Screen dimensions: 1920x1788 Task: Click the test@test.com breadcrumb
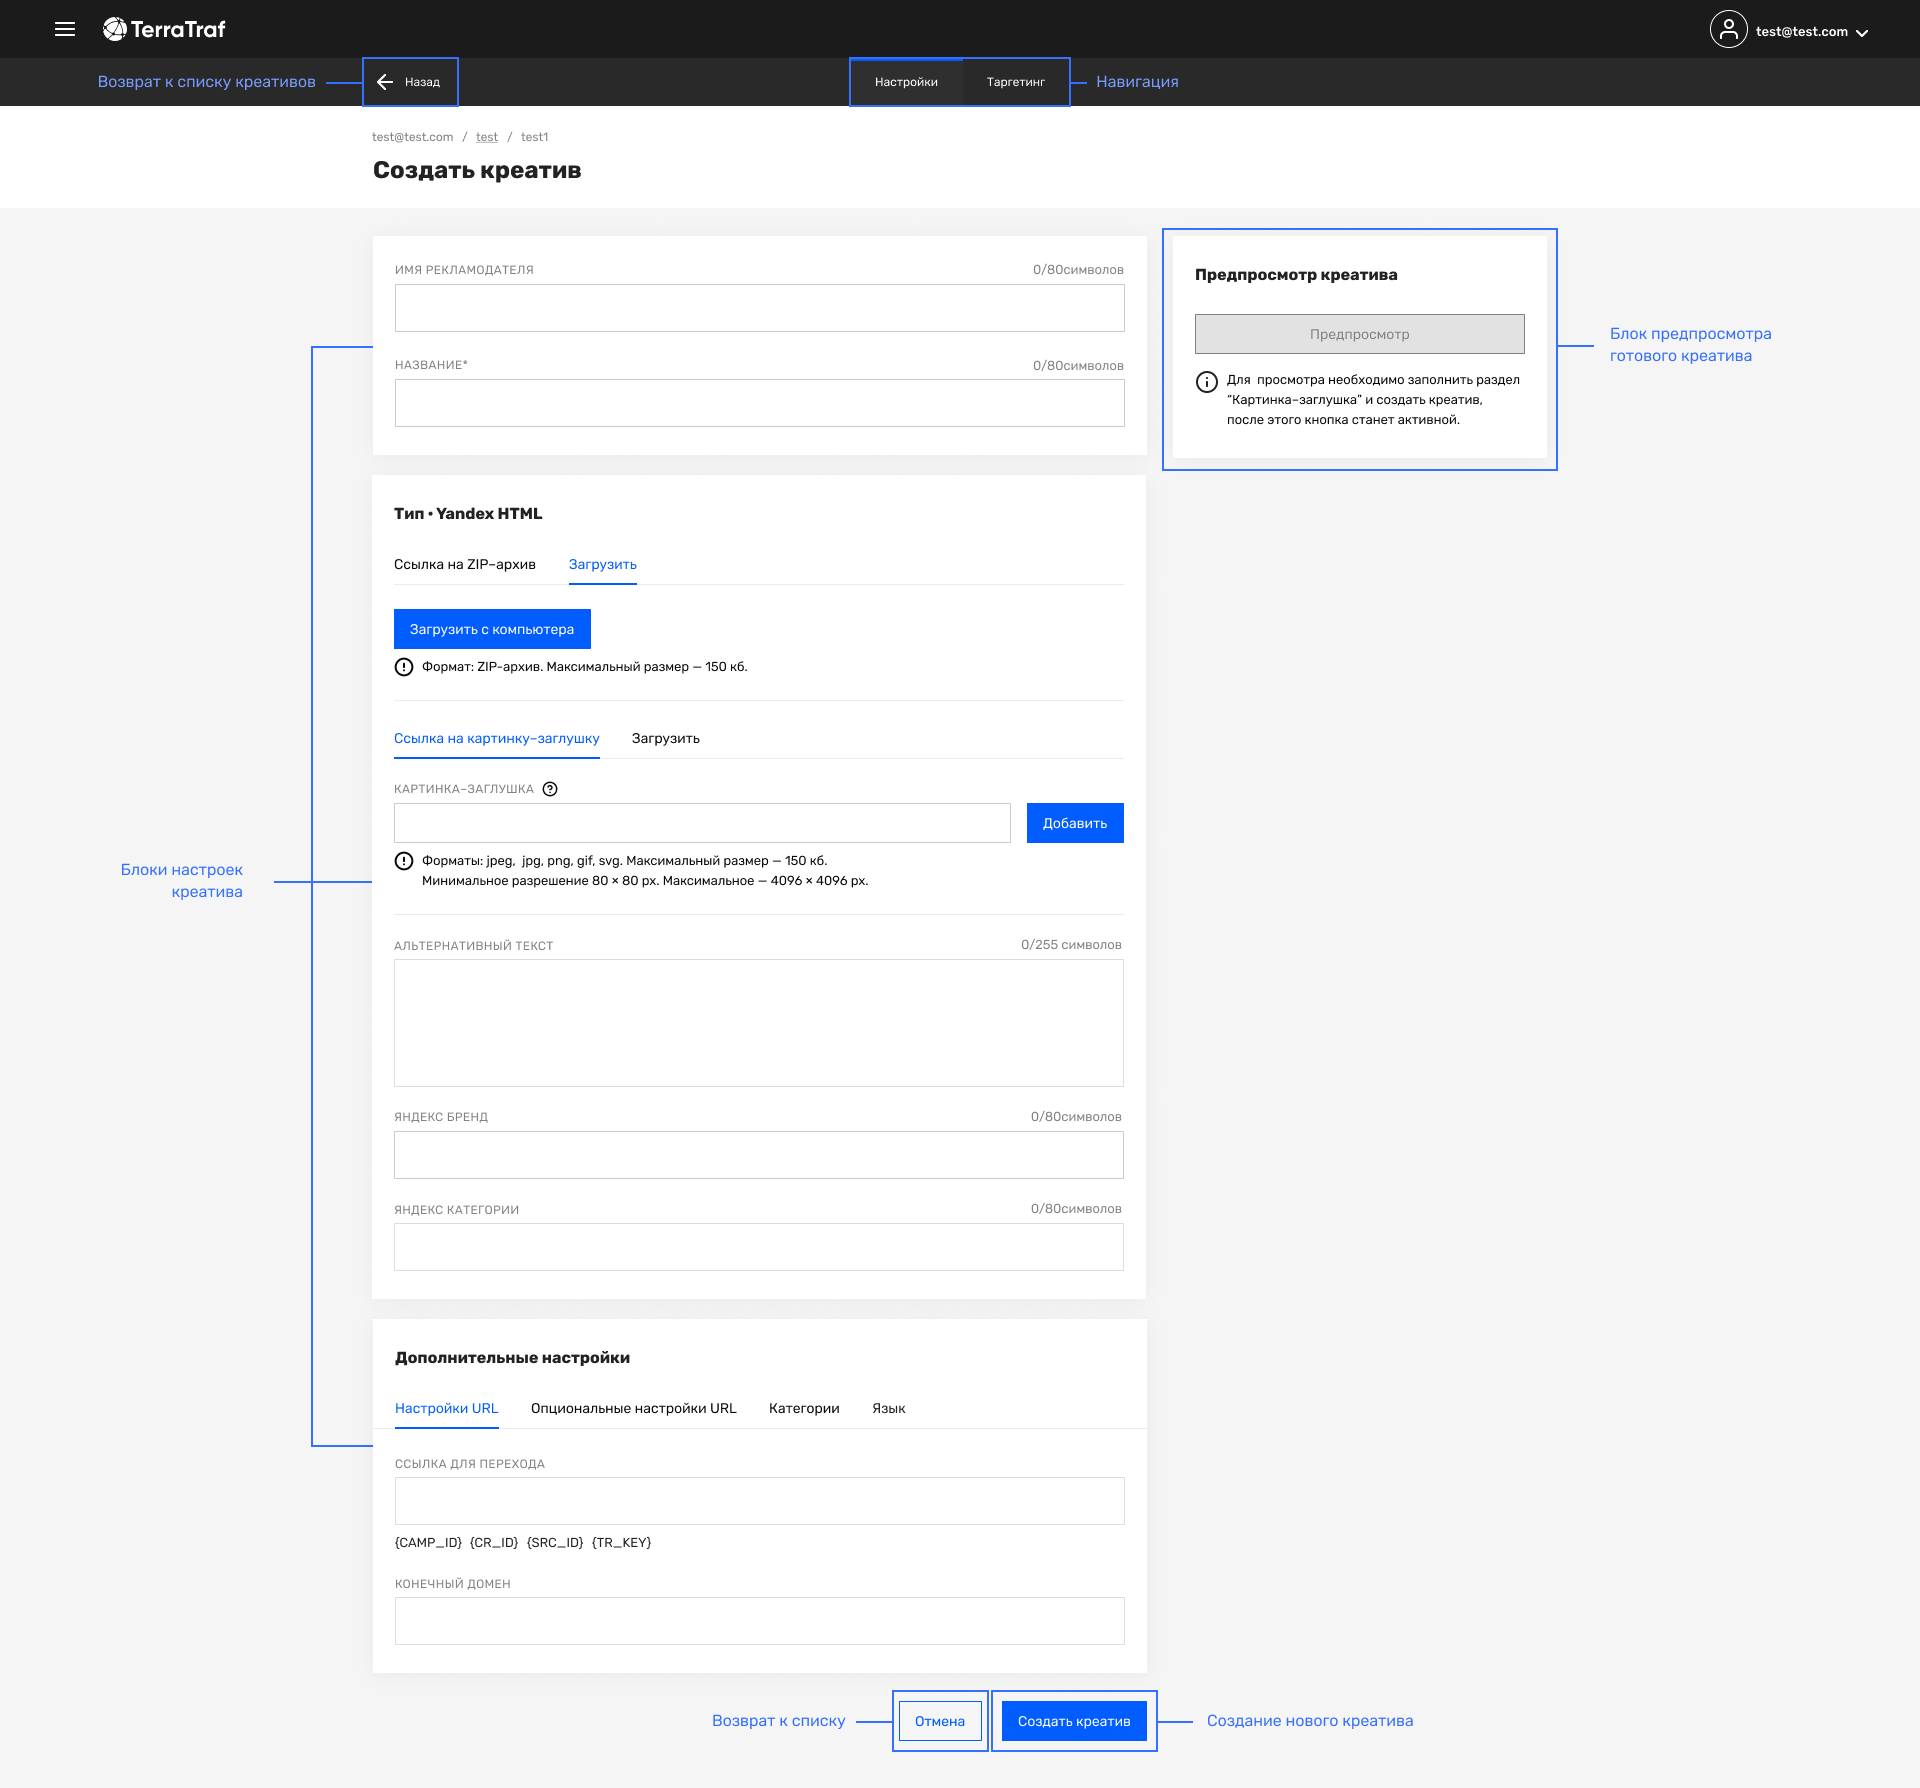pos(412,137)
